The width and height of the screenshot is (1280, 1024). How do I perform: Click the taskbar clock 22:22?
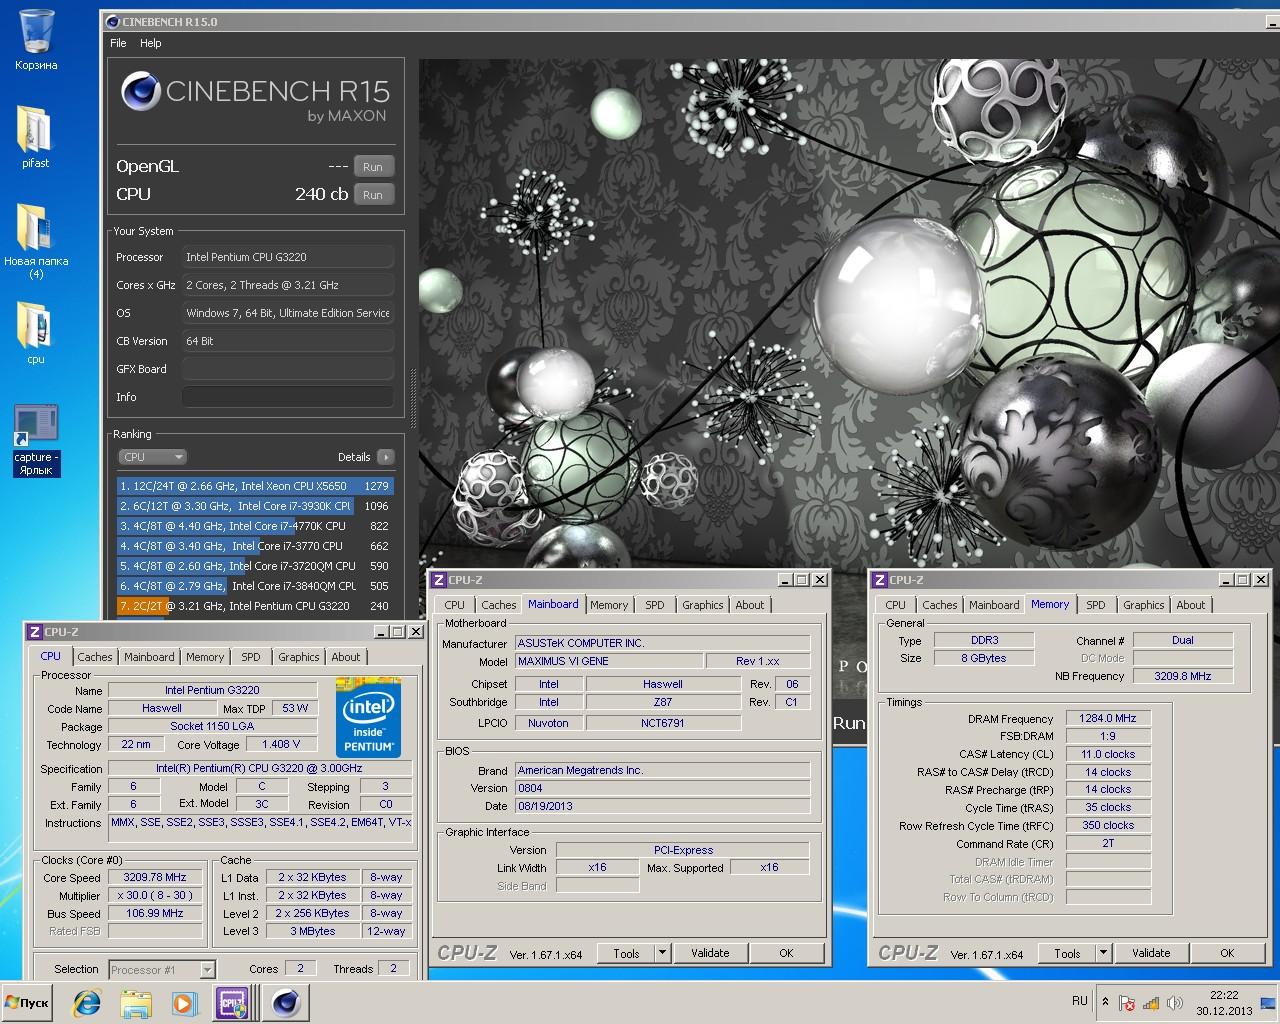[x=1224, y=995]
